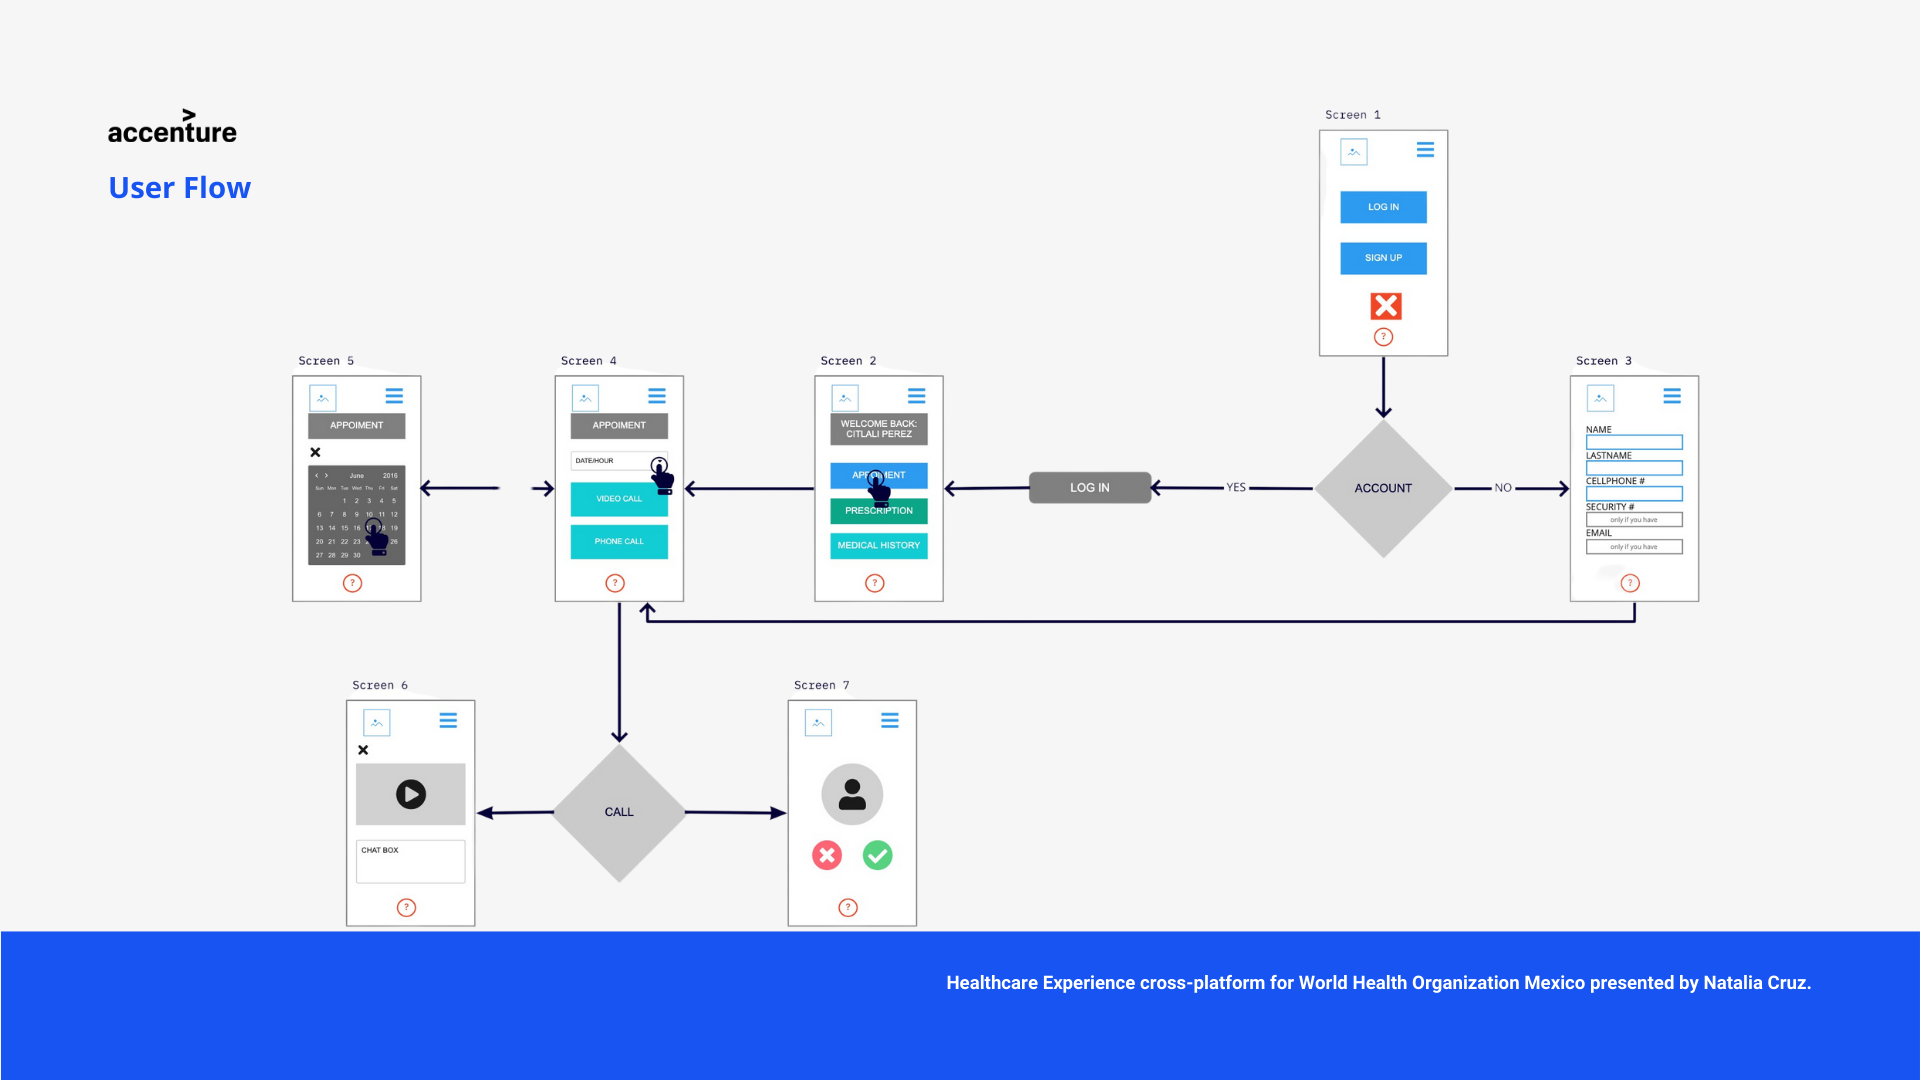The height and width of the screenshot is (1080, 1920).
Task: Click the red decline call icon
Action: point(827,855)
